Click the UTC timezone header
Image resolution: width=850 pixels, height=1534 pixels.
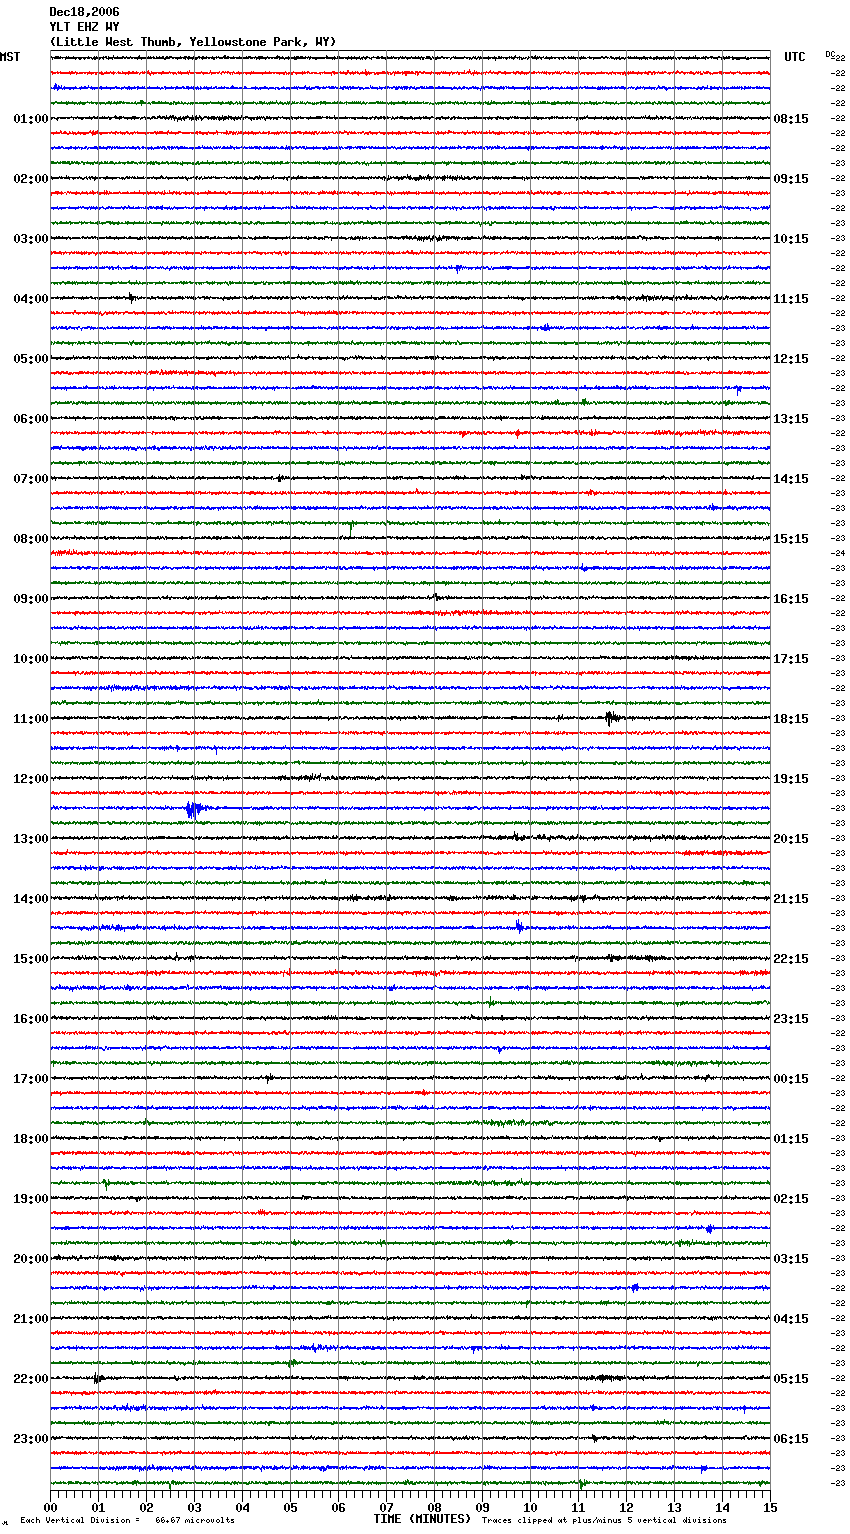(x=795, y=57)
